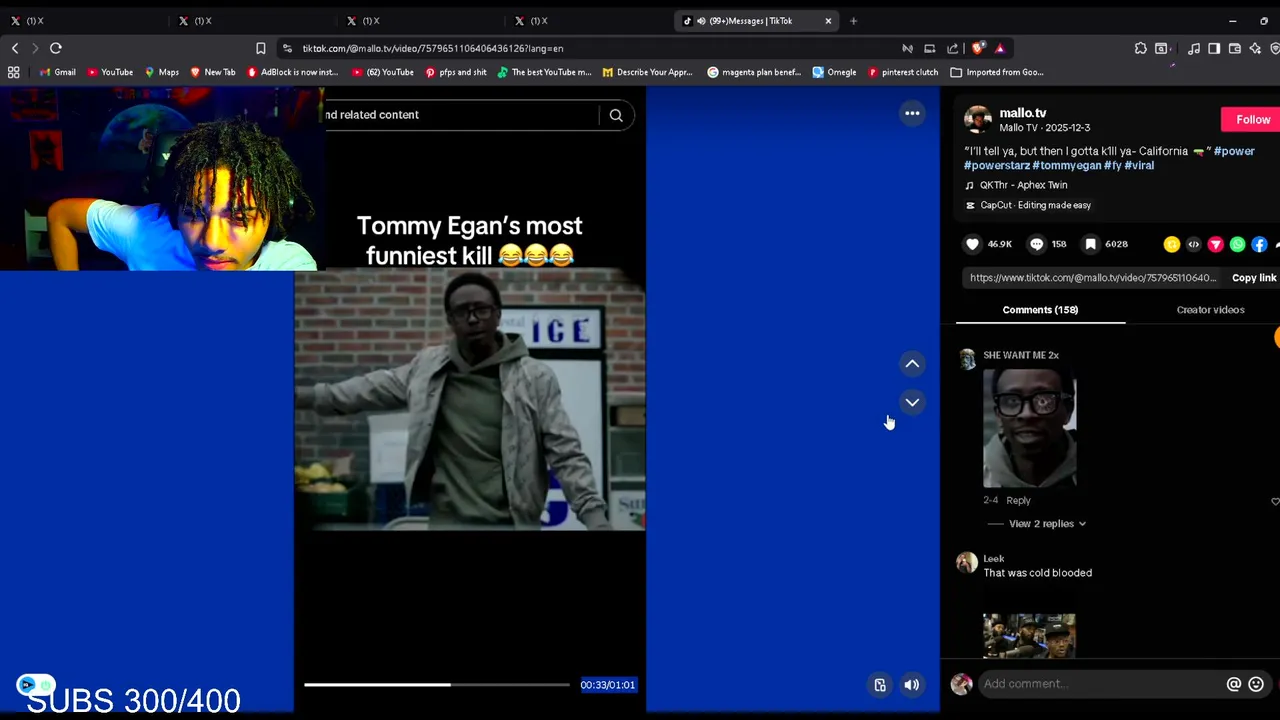
Task: Open Leo AI sparkle icon
Action: pos(1255,48)
